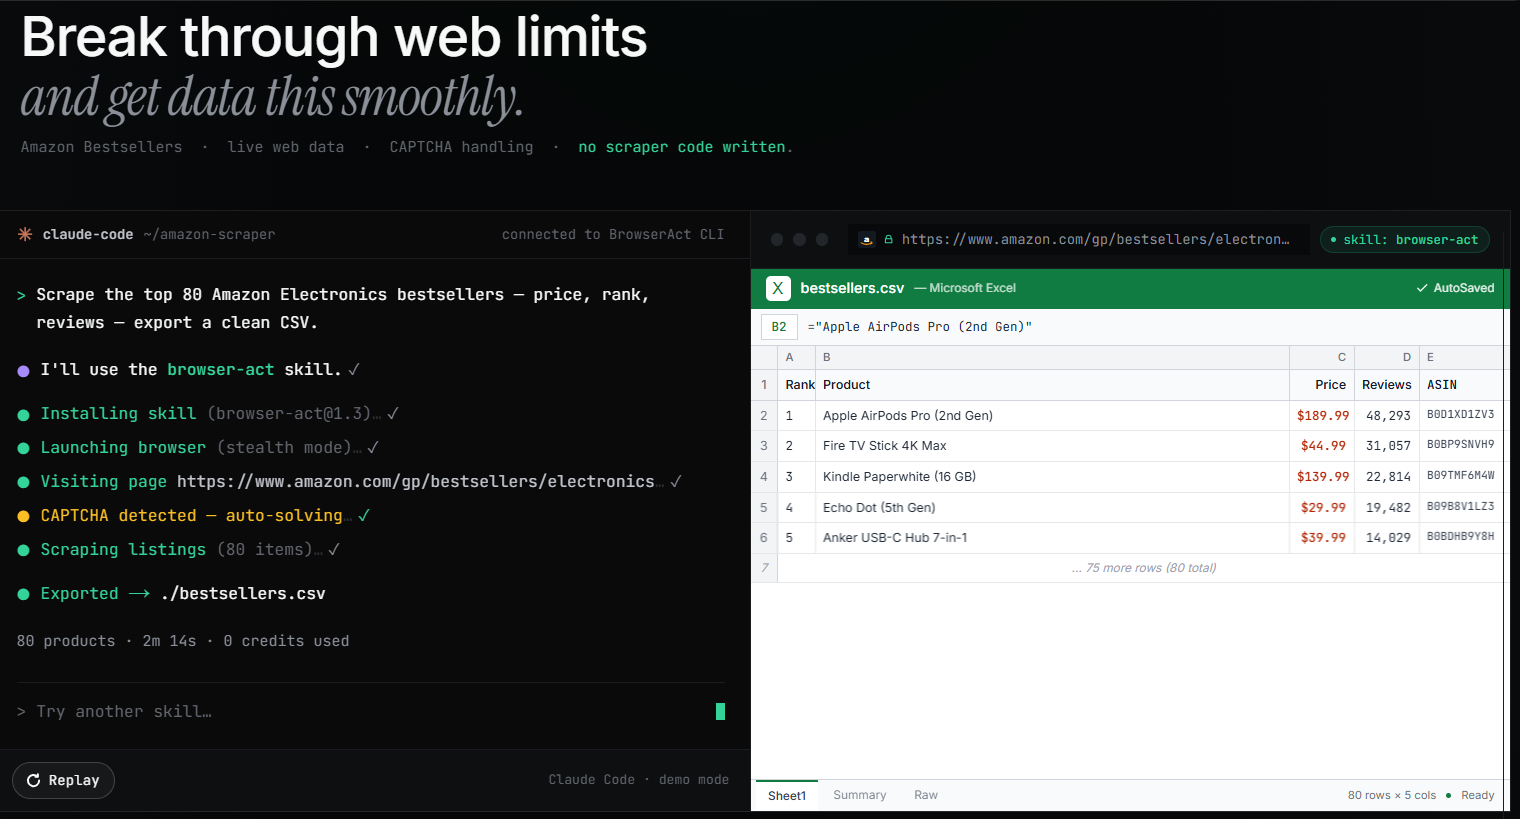Click the 31,057 reviews cell
The width and height of the screenshot is (1520, 819).
[1387, 446]
